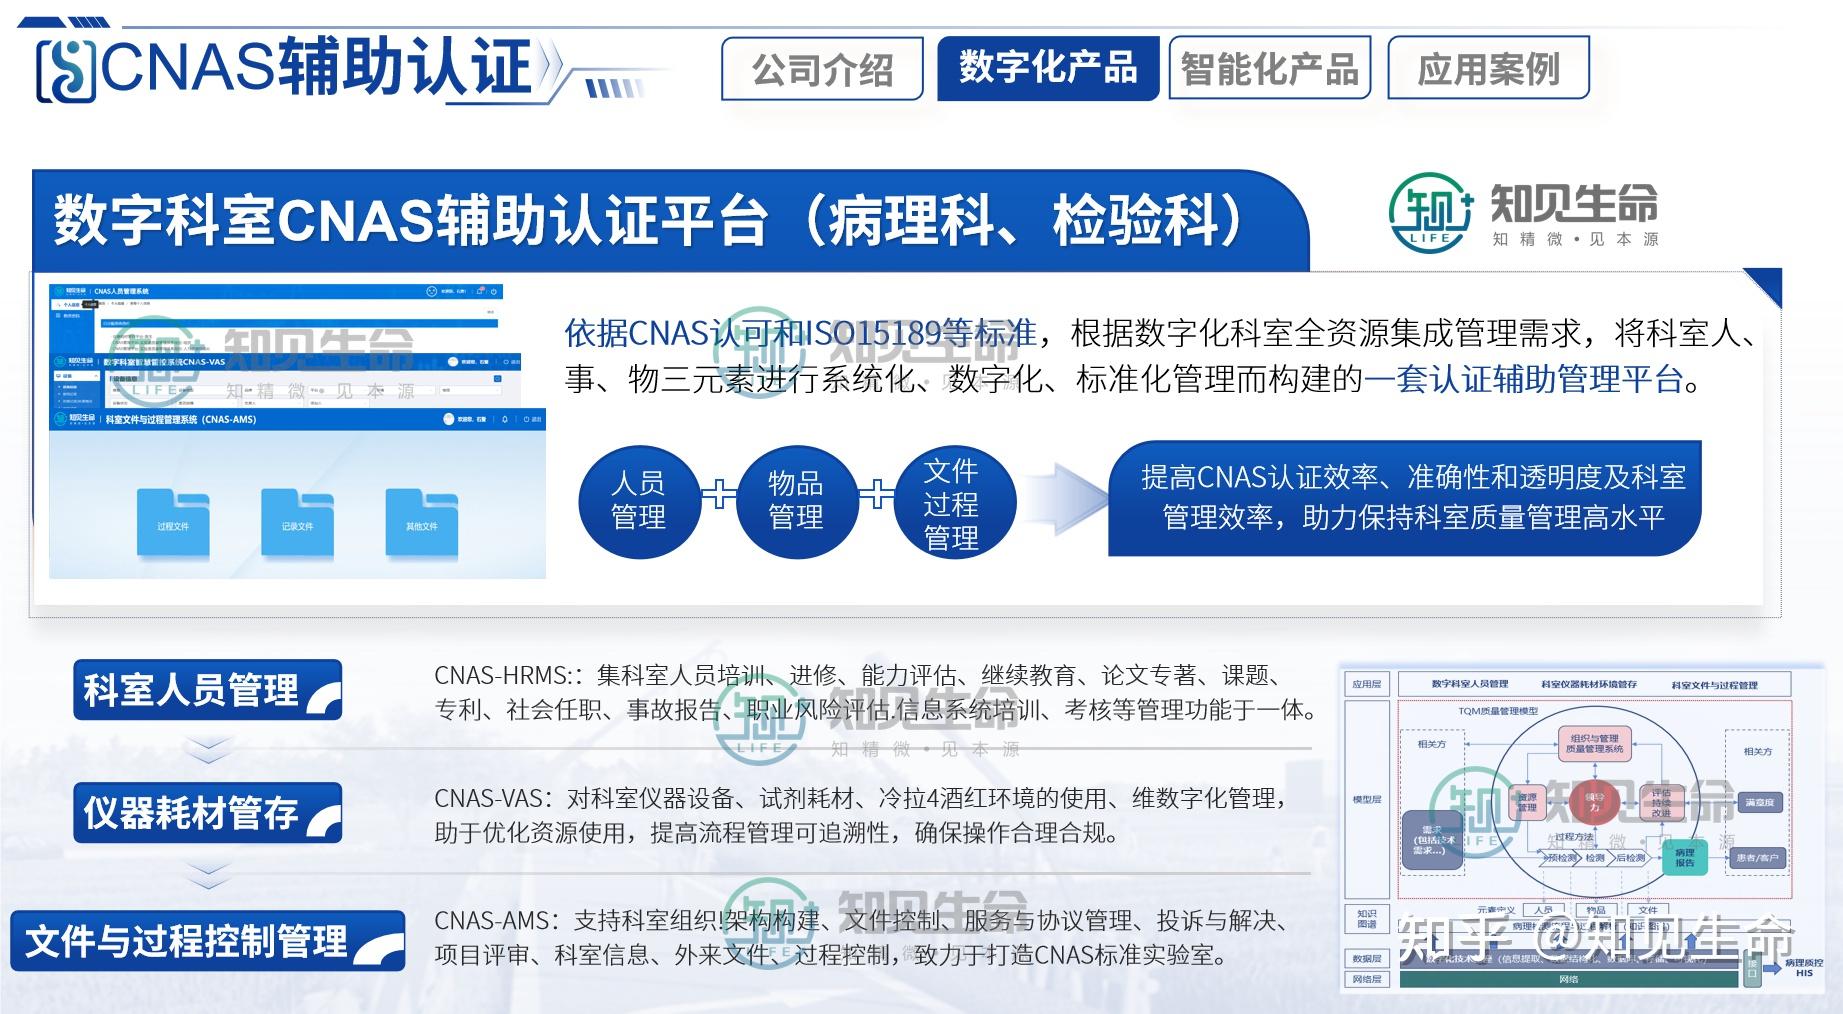
Task: Click the 物品管理 circle icon
Action: [798, 500]
